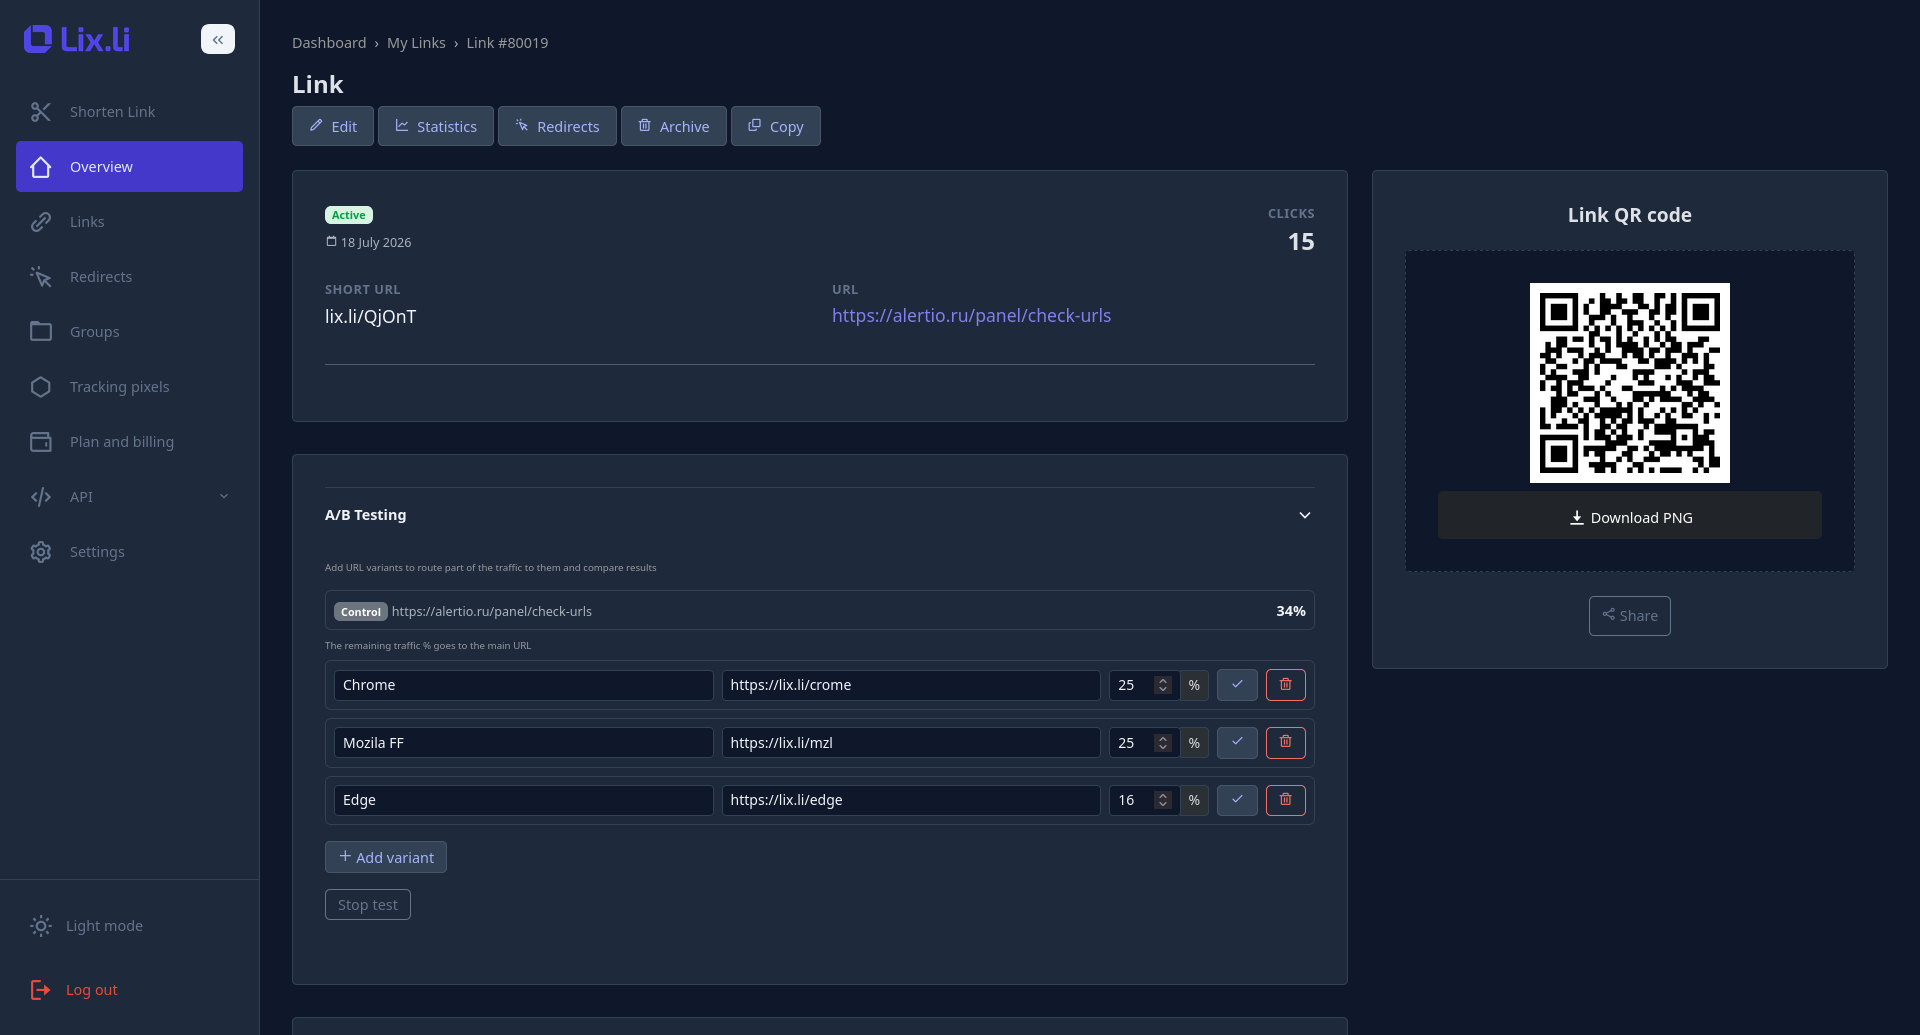Open Groups in the sidebar
This screenshot has height=1035, width=1920.
tap(129, 332)
